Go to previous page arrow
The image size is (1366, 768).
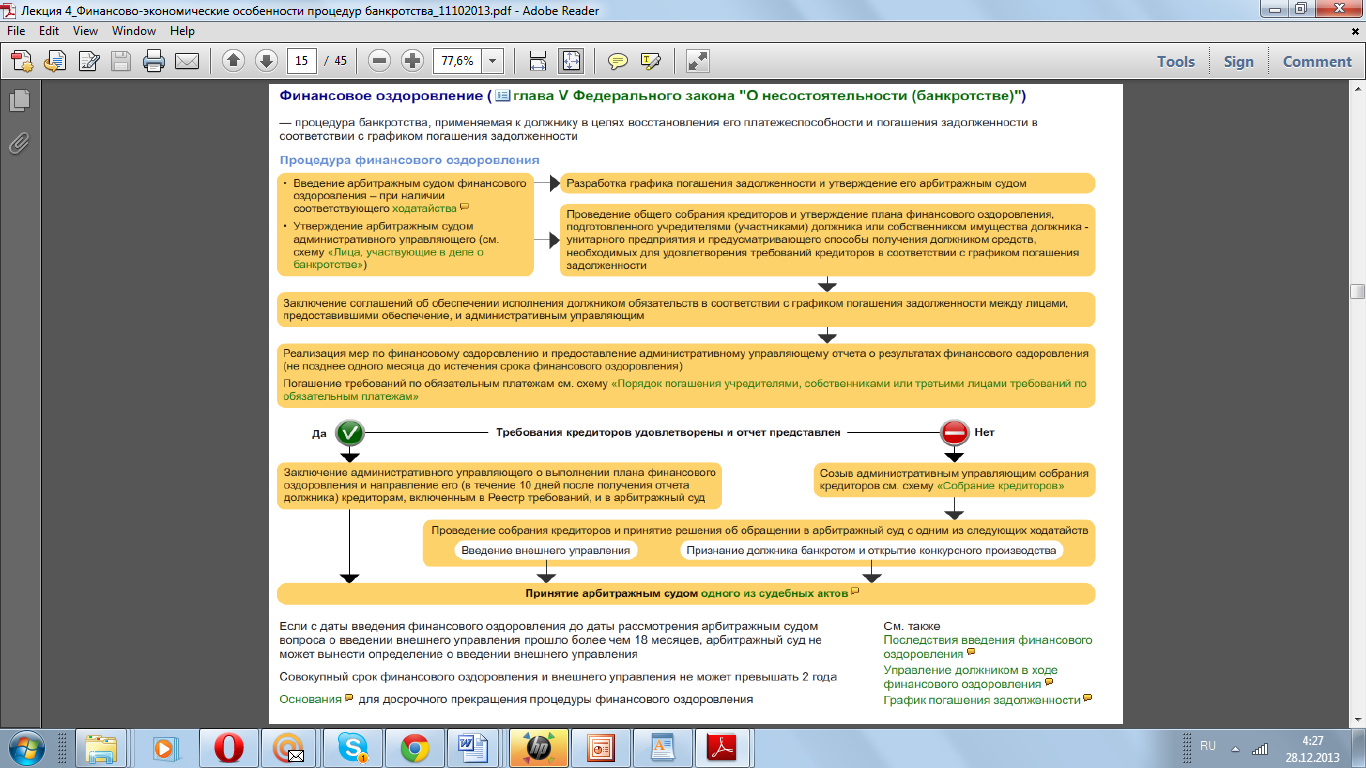233,61
